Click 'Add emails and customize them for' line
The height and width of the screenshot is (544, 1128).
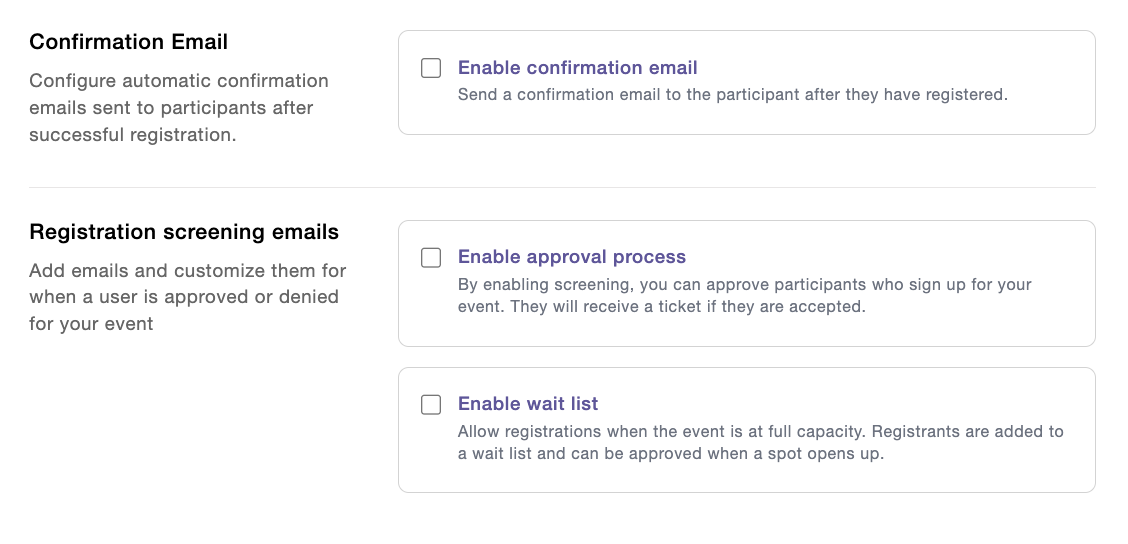[x=188, y=271]
